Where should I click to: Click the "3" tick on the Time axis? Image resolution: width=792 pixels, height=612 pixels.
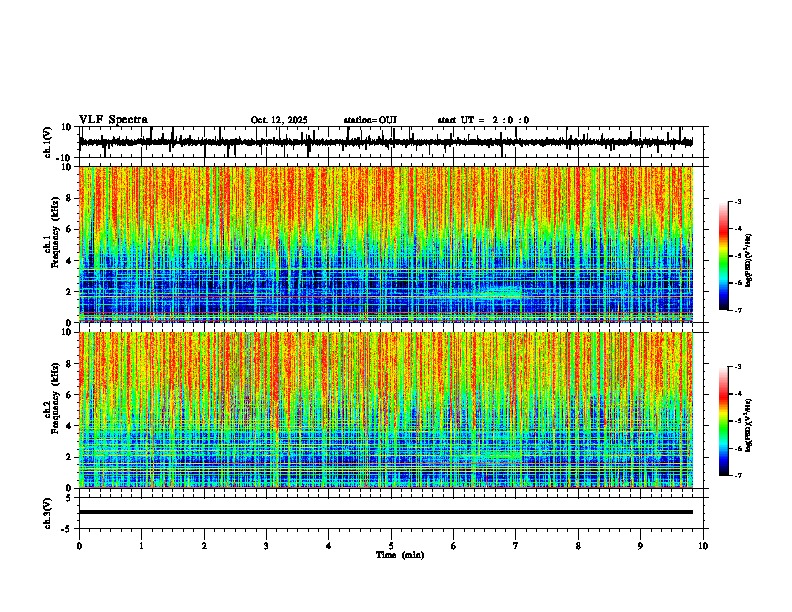click(266, 546)
